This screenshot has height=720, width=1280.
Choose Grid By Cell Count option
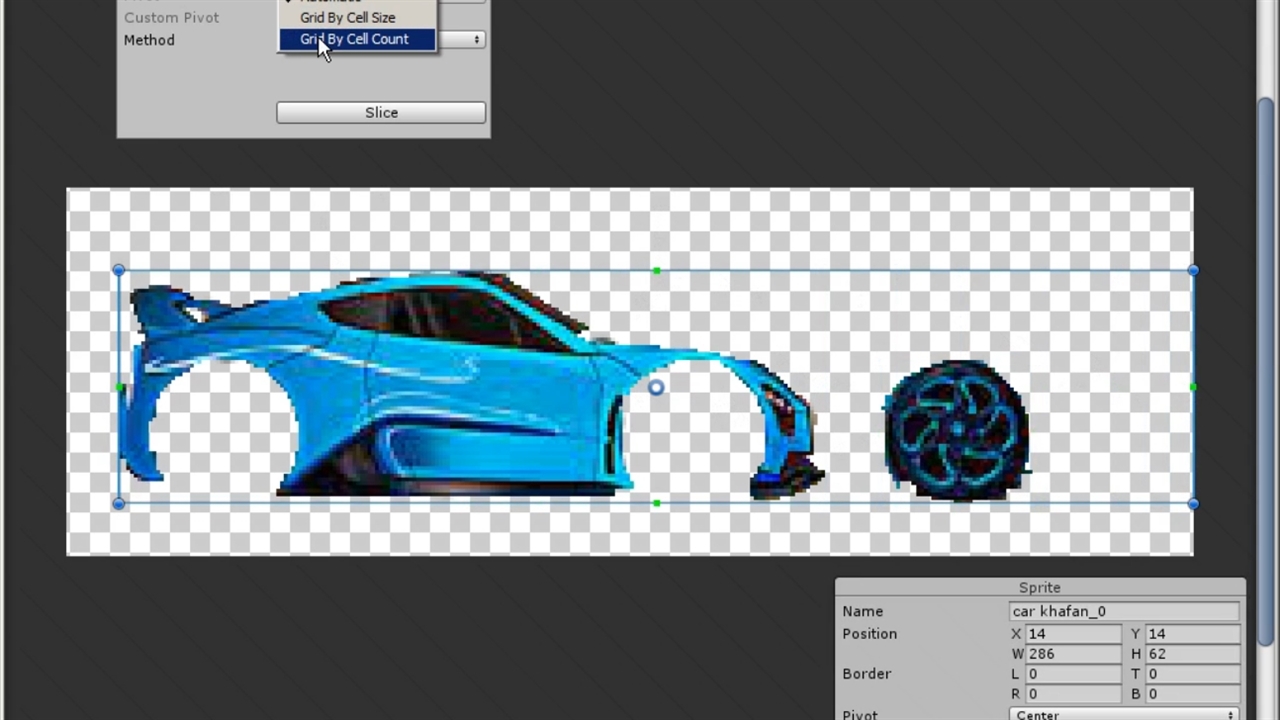[354, 39]
